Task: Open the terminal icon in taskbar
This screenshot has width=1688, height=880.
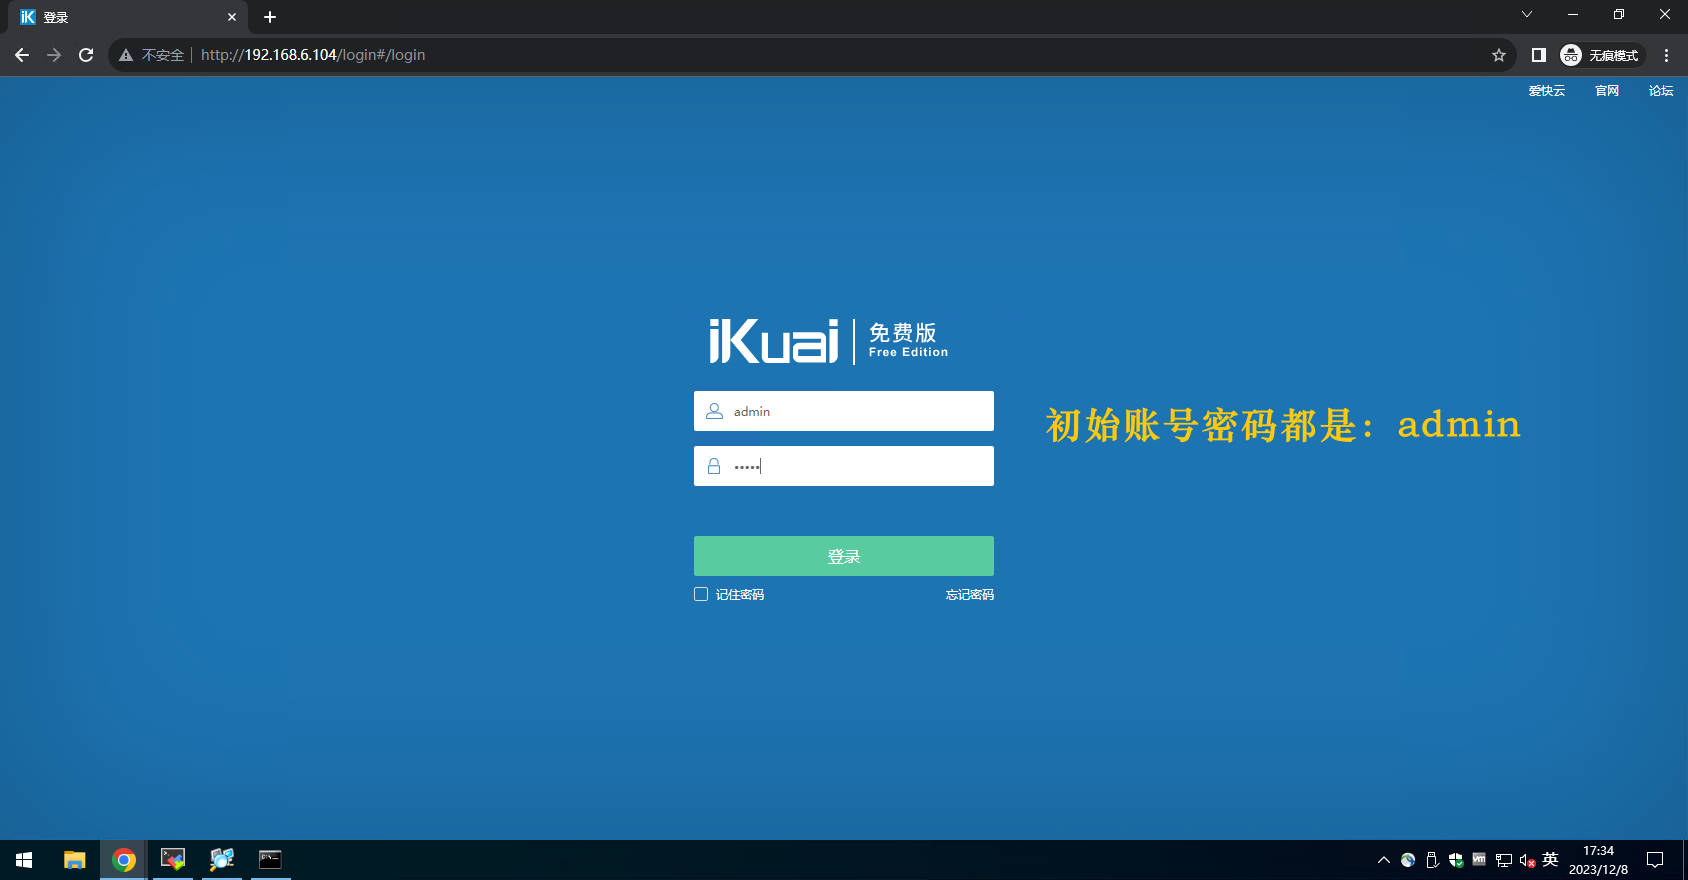Action: pos(270,860)
